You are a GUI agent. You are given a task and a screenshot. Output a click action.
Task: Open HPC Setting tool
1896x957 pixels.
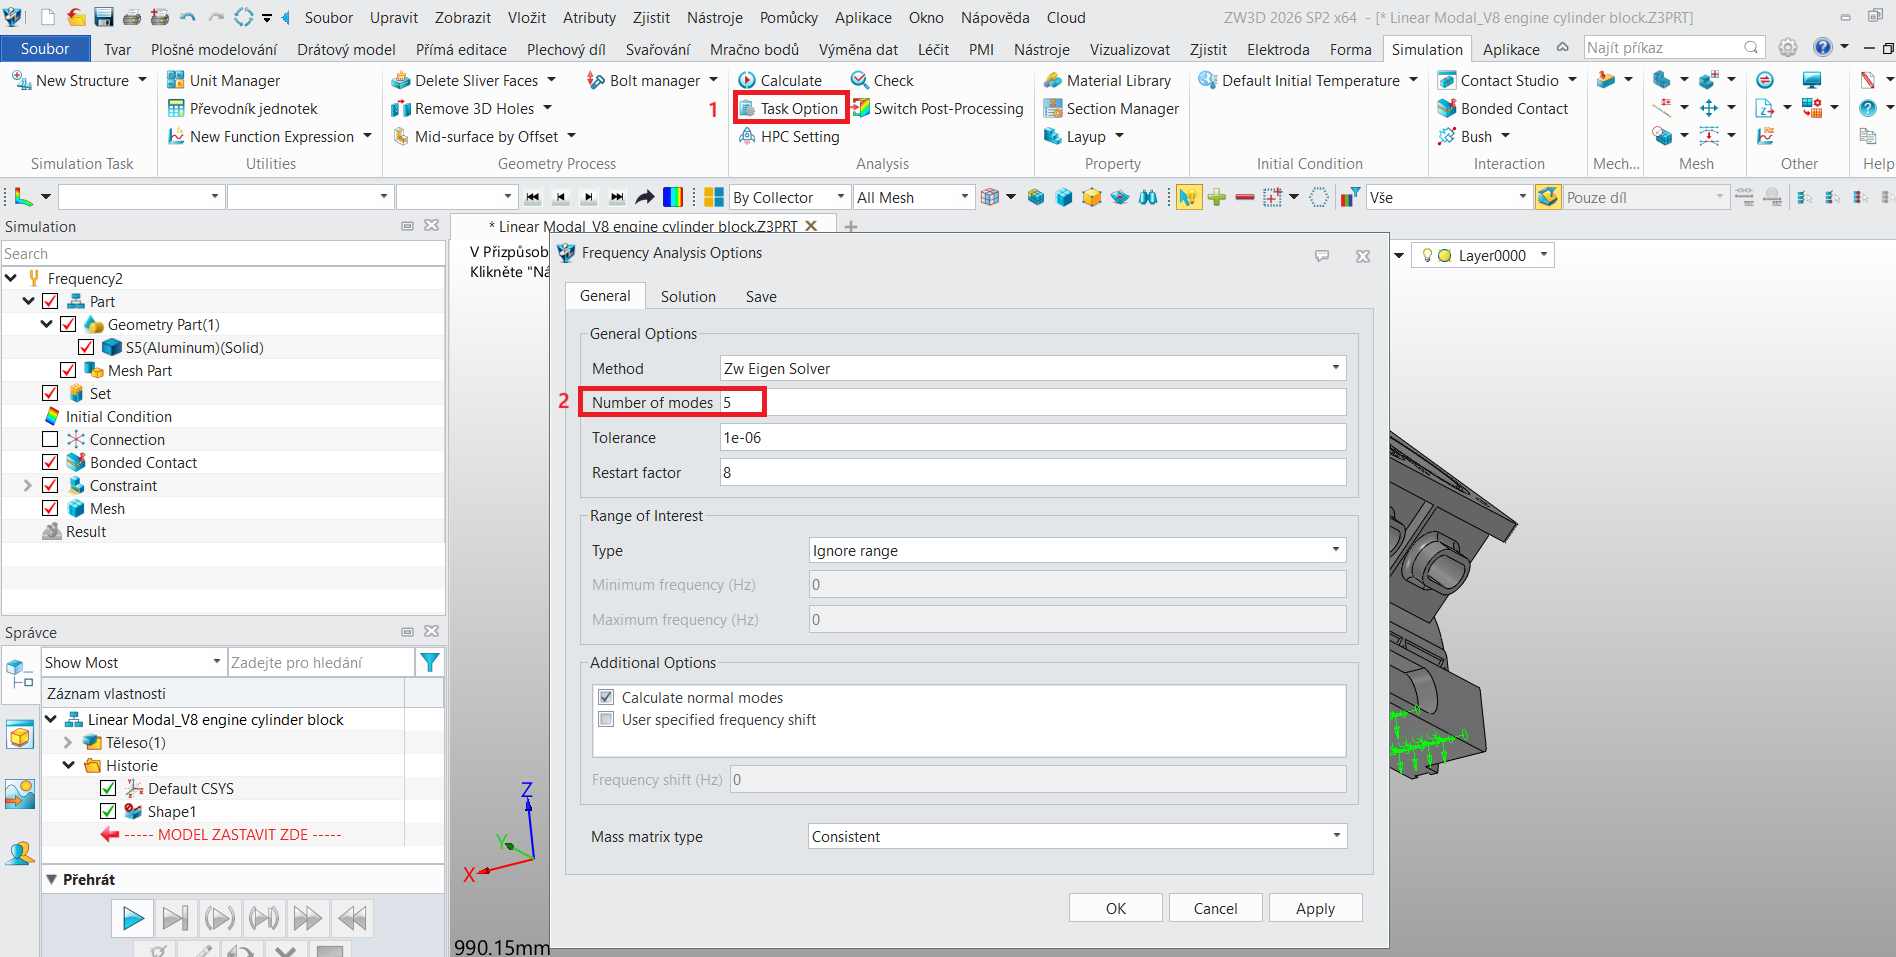coord(789,136)
